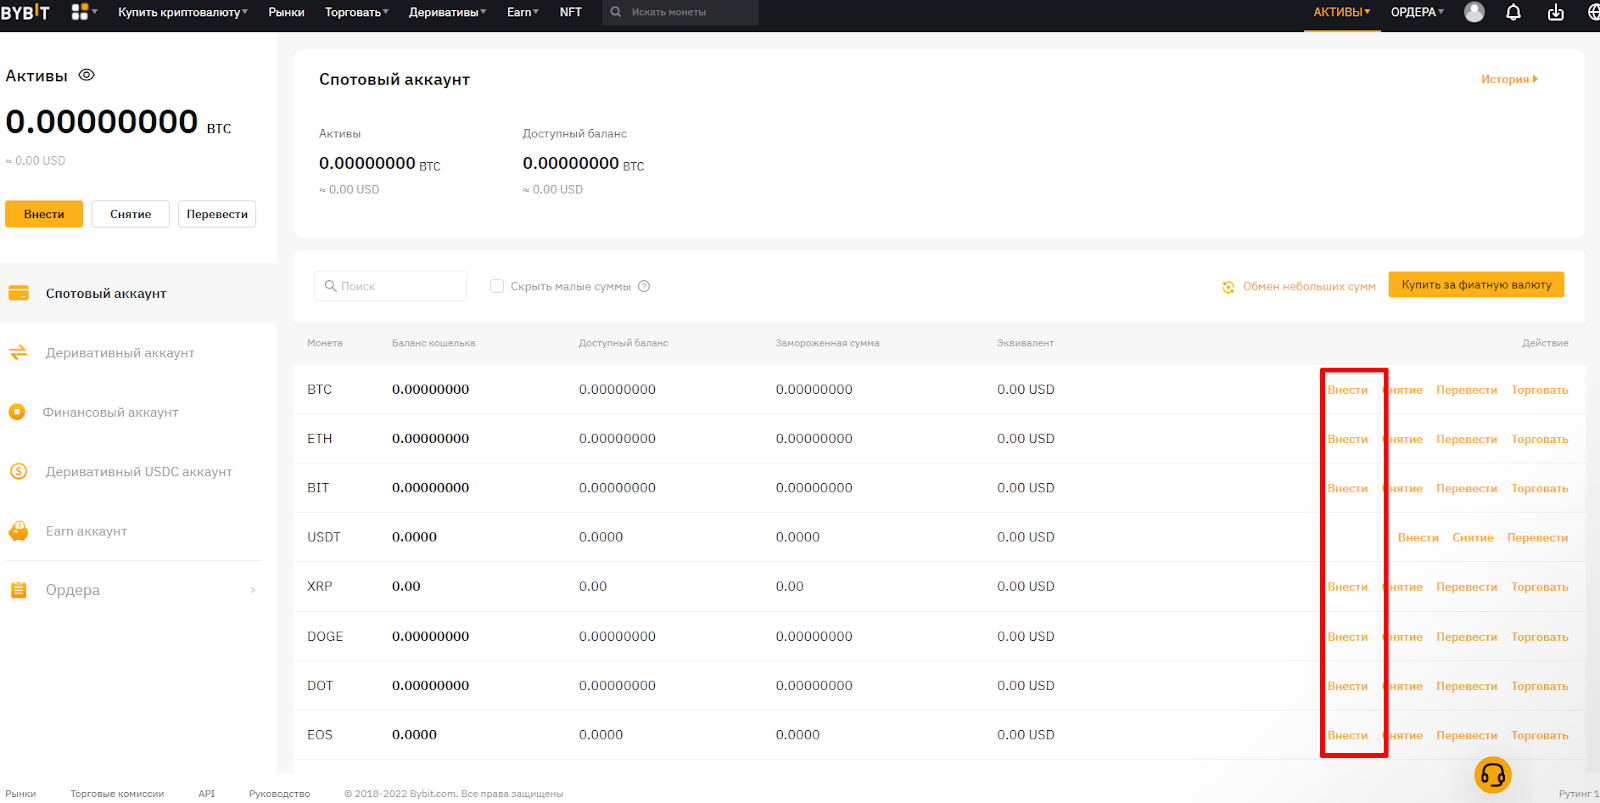
Task: Open the NFT menu item
Action: 571,12
